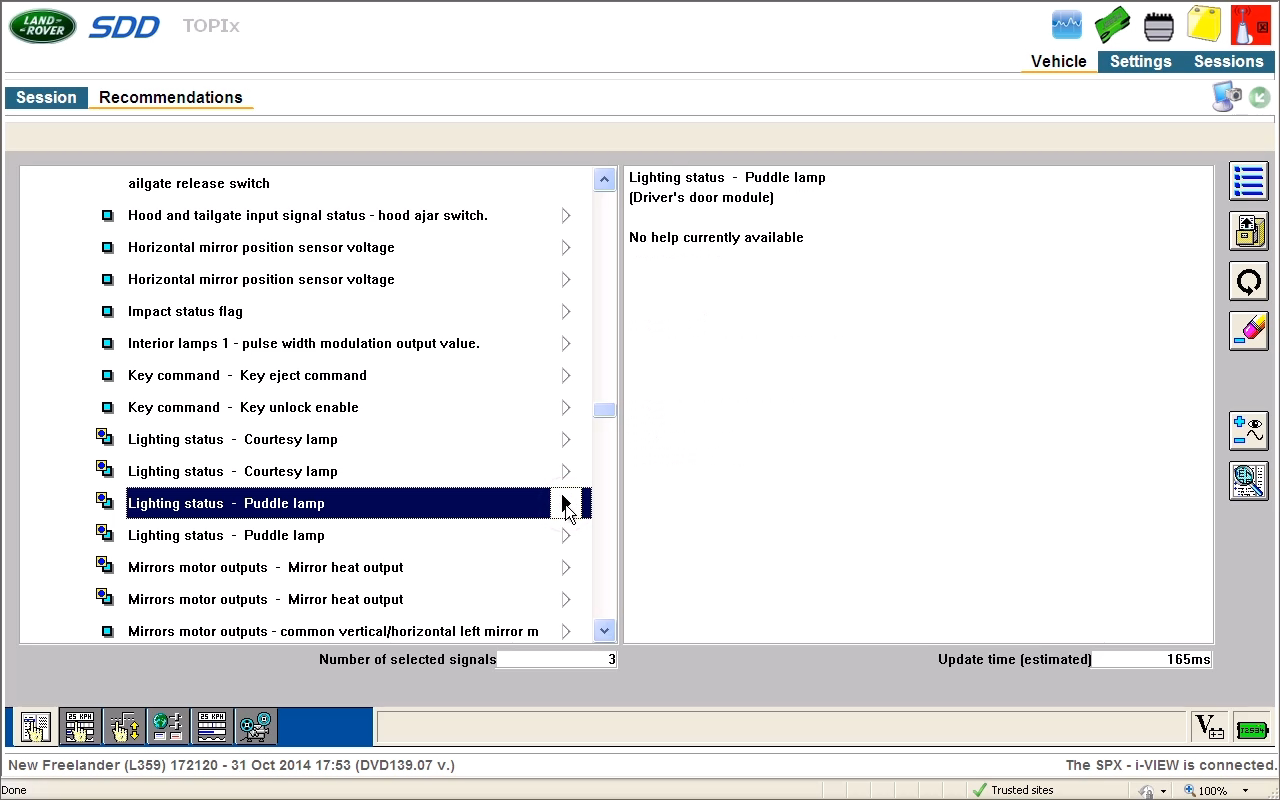Toggle signal icon for Impact status flag

[107, 311]
